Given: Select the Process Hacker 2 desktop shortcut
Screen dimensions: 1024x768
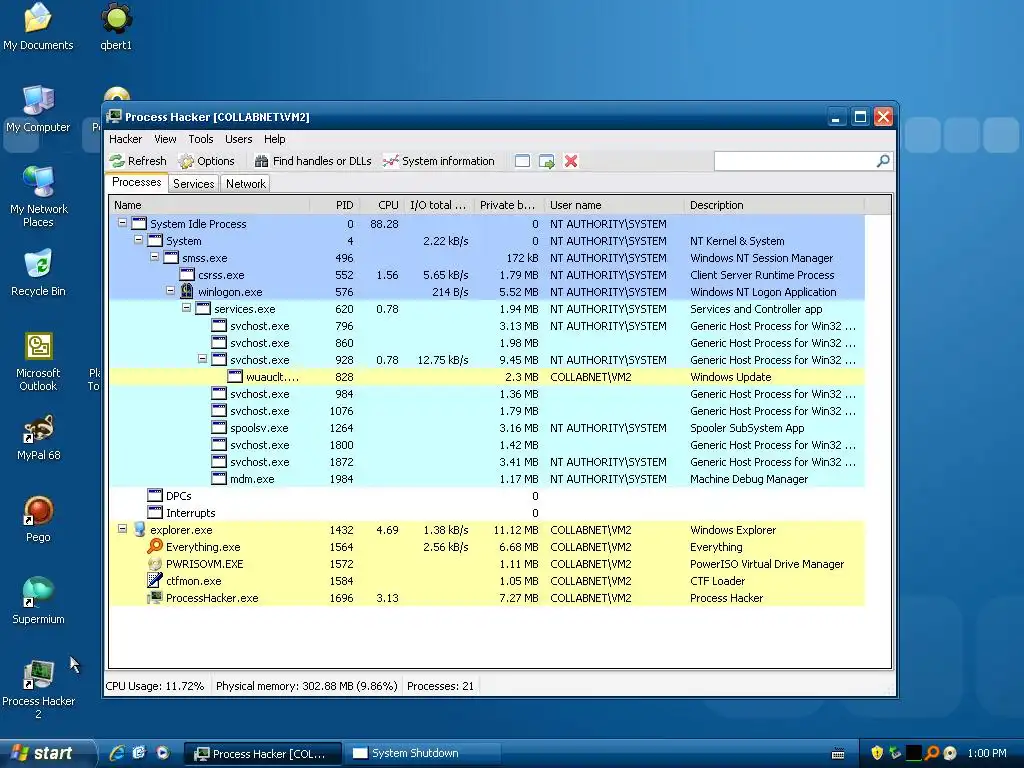Looking at the screenshot, I should pyautogui.click(x=38, y=689).
